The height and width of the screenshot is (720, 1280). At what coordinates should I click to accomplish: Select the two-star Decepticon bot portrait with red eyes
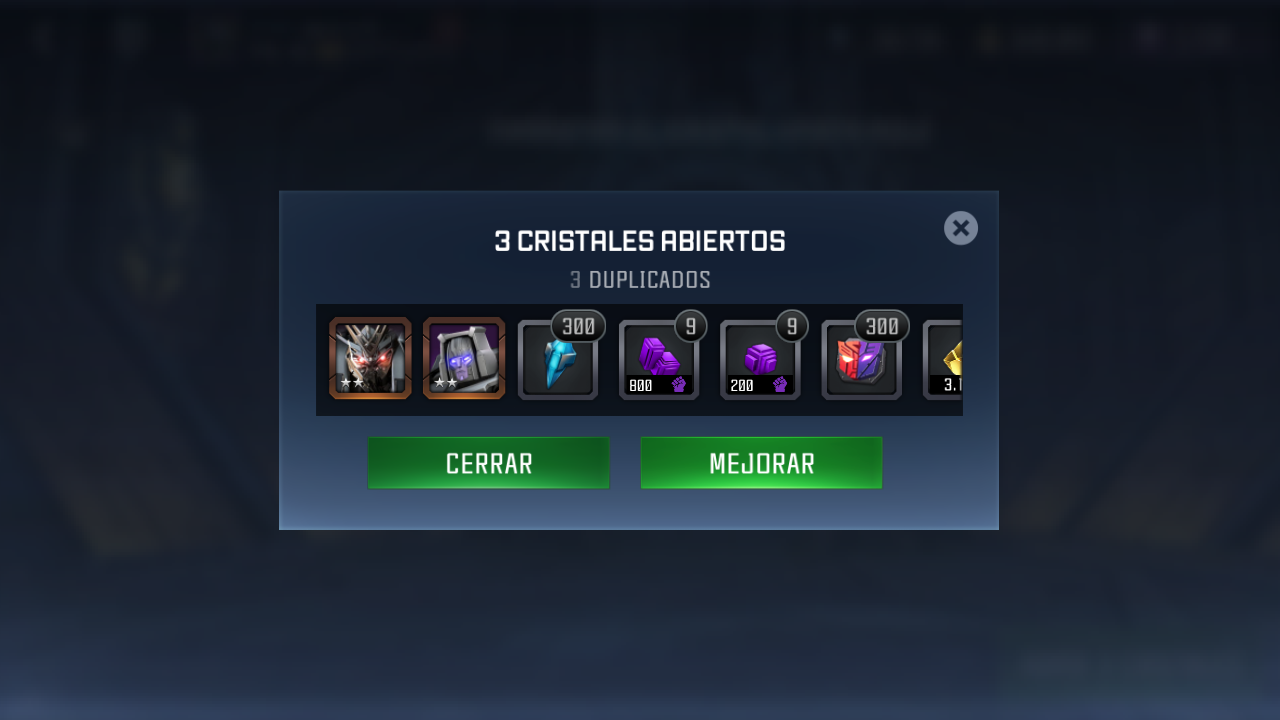(x=370, y=358)
